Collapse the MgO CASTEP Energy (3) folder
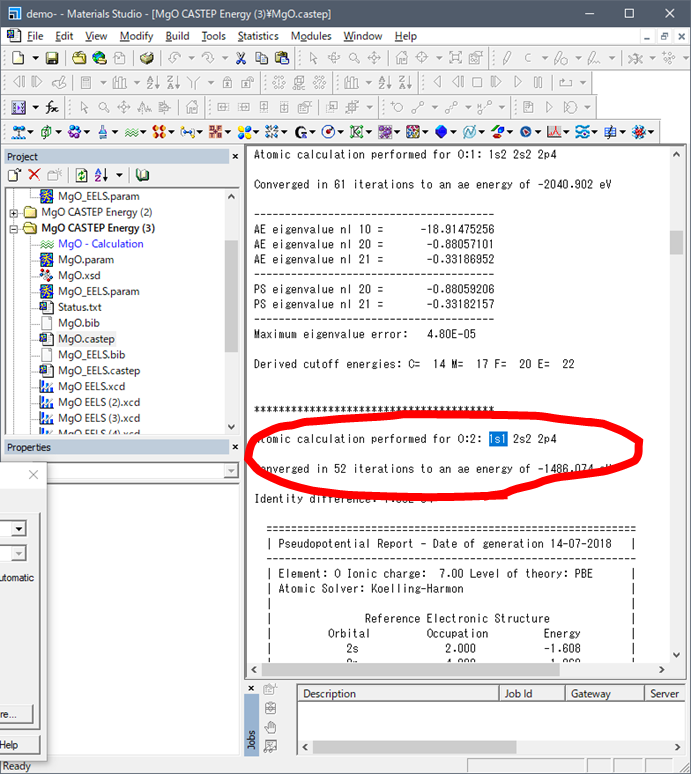This screenshot has width=691, height=774. (14, 229)
